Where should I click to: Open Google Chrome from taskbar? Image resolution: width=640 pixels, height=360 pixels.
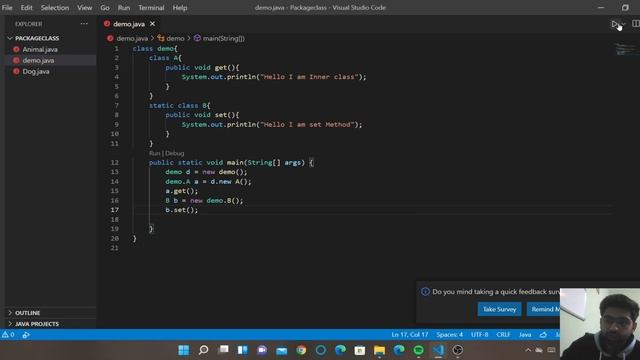pos(301,350)
